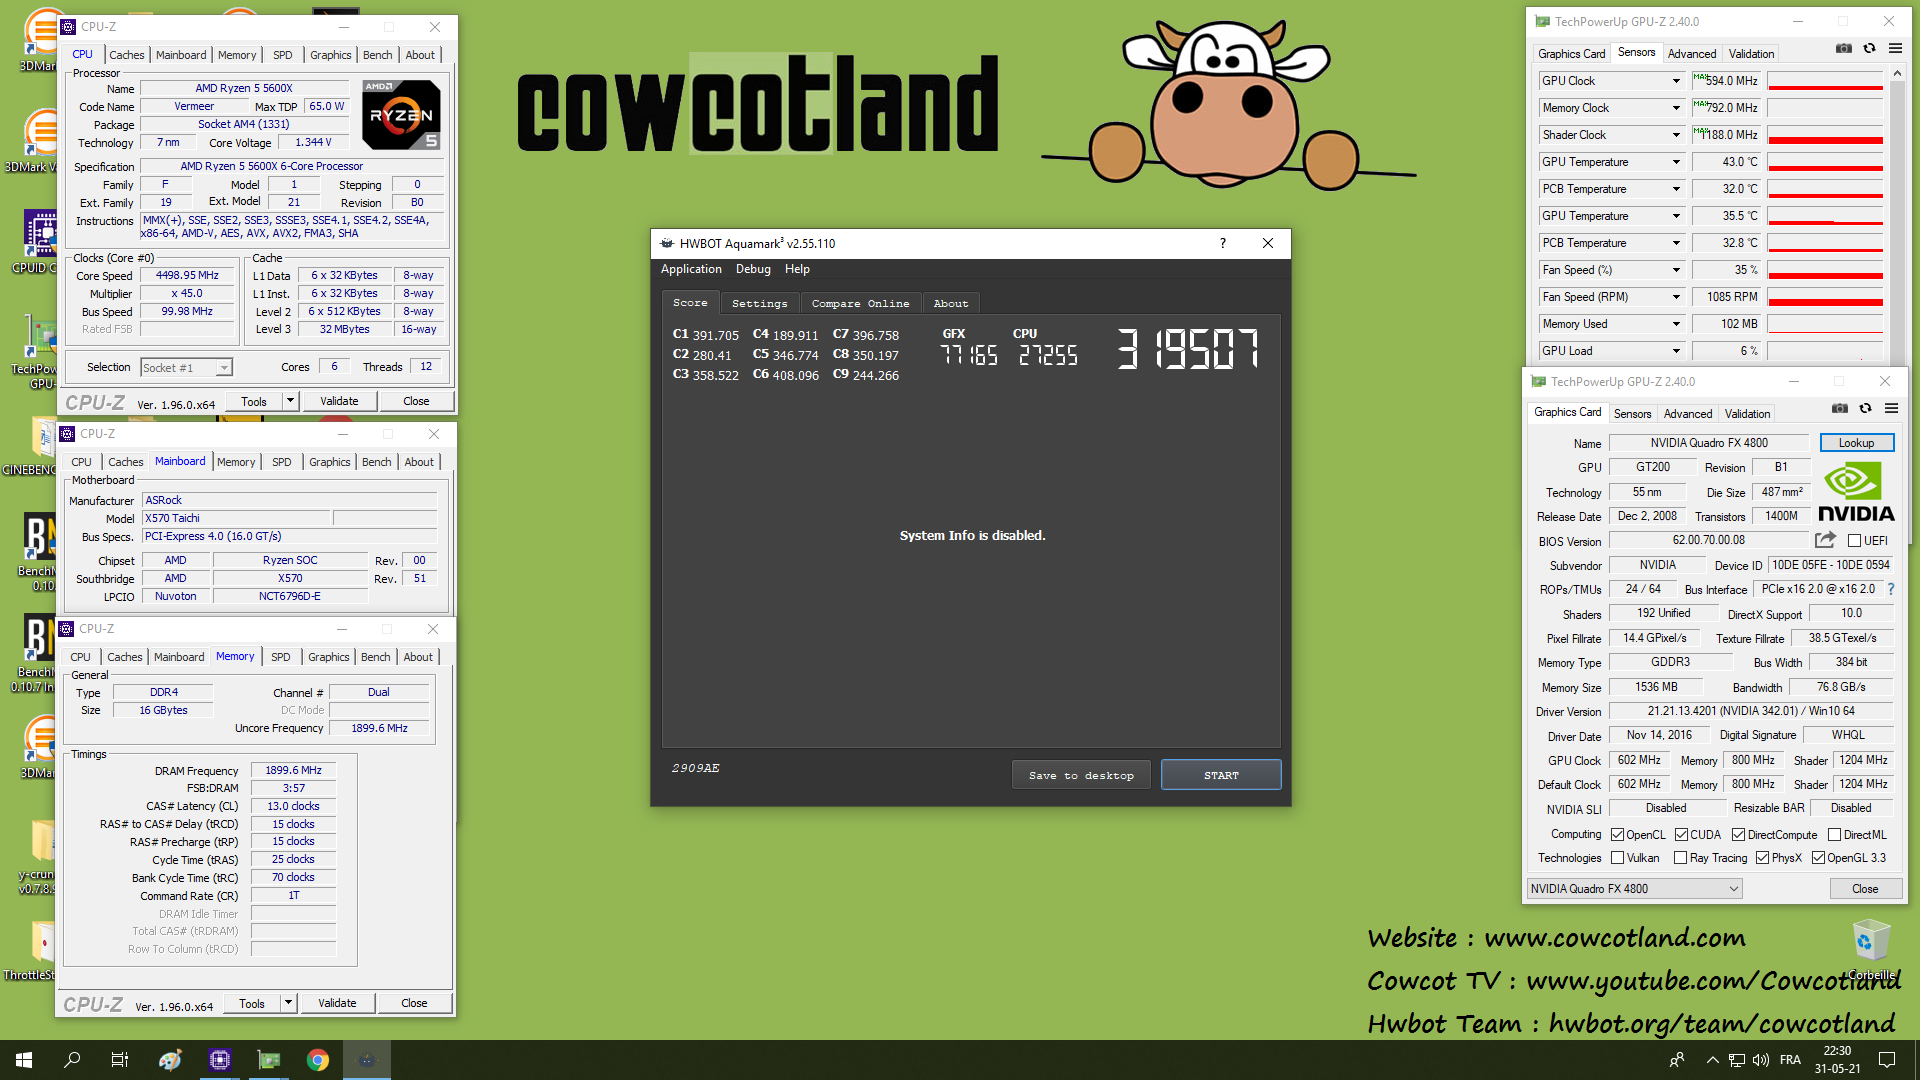Toggle OpenCL checkbox
This screenshot has height=1080, width=1920.
click(x=1617, y=835)
